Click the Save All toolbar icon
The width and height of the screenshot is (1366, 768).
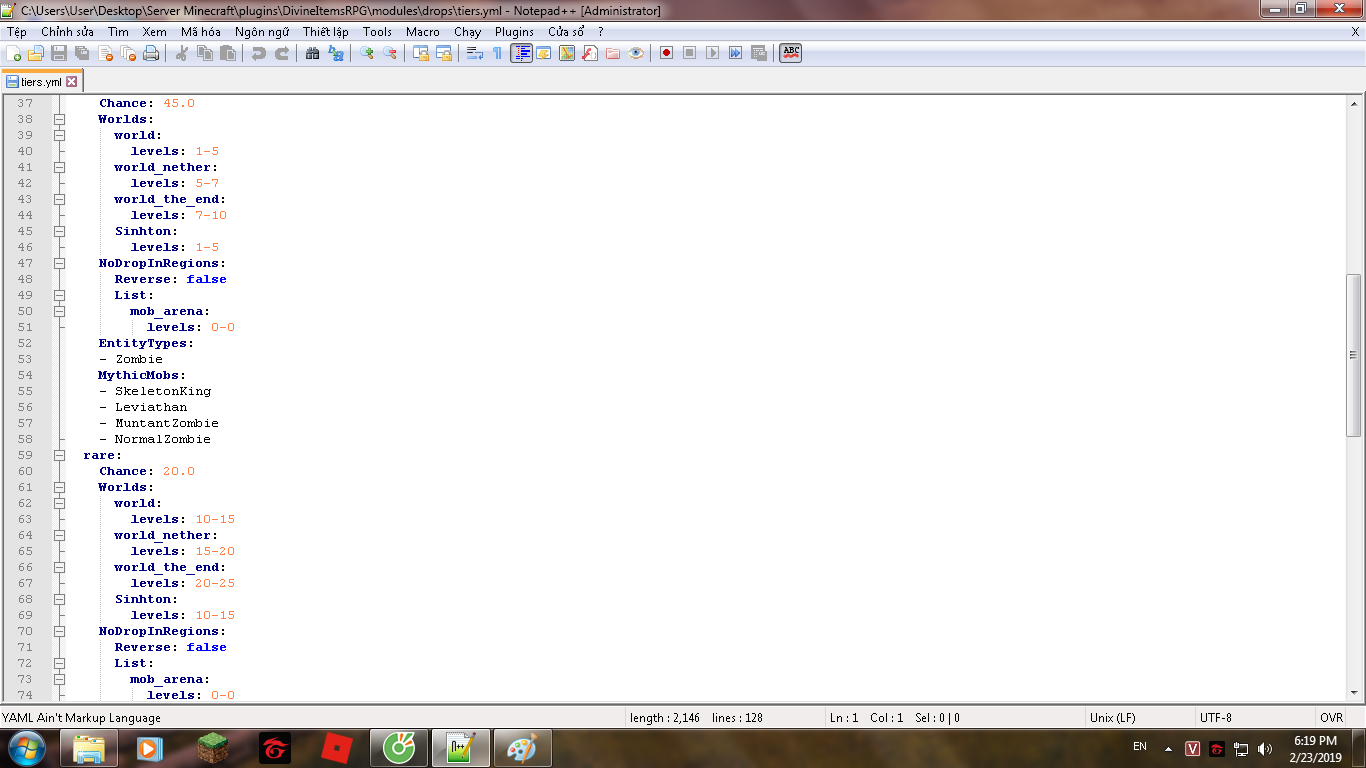pos(82,53)
